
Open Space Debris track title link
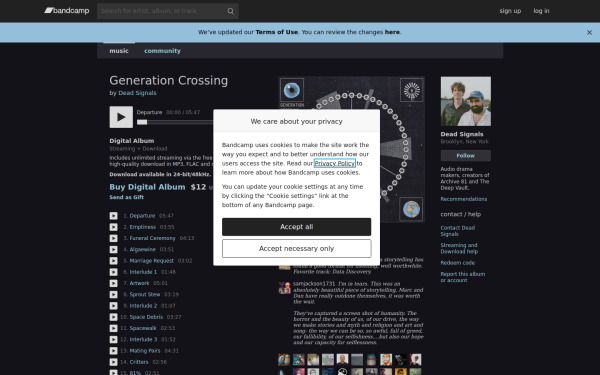click(x=146, y=317)
